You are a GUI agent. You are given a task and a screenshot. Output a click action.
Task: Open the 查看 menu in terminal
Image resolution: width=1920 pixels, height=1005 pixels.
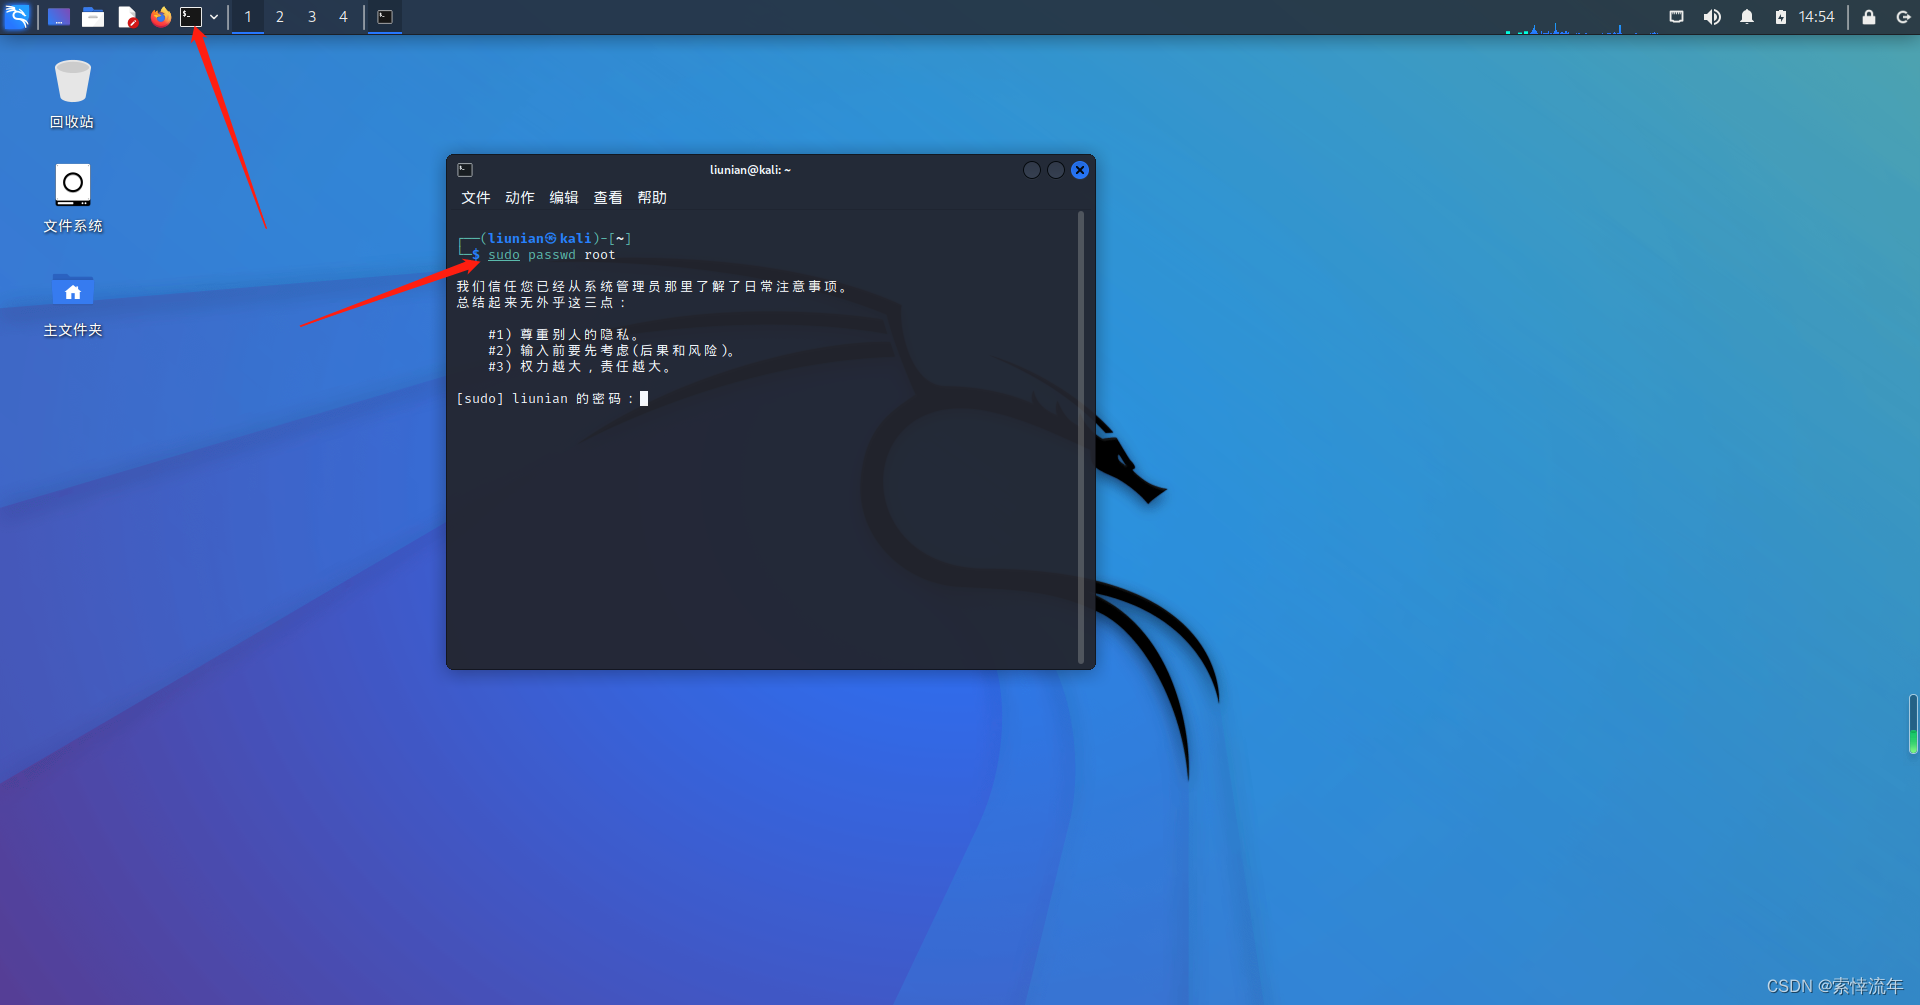point(608,198)
